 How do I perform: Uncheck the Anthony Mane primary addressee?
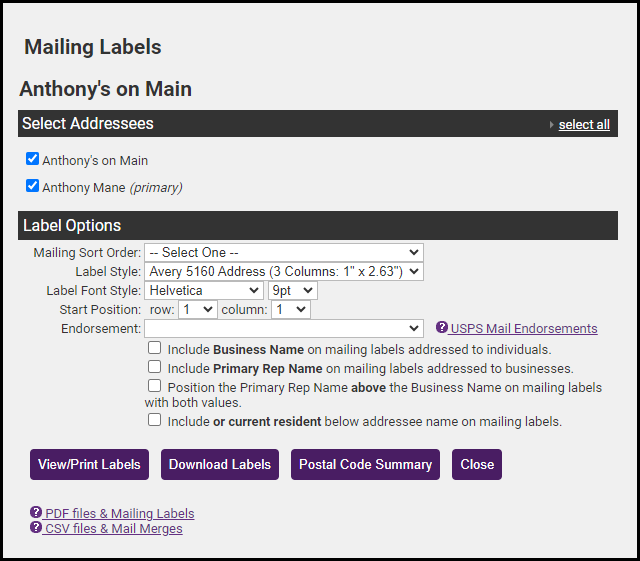click(x=33, y=186)
